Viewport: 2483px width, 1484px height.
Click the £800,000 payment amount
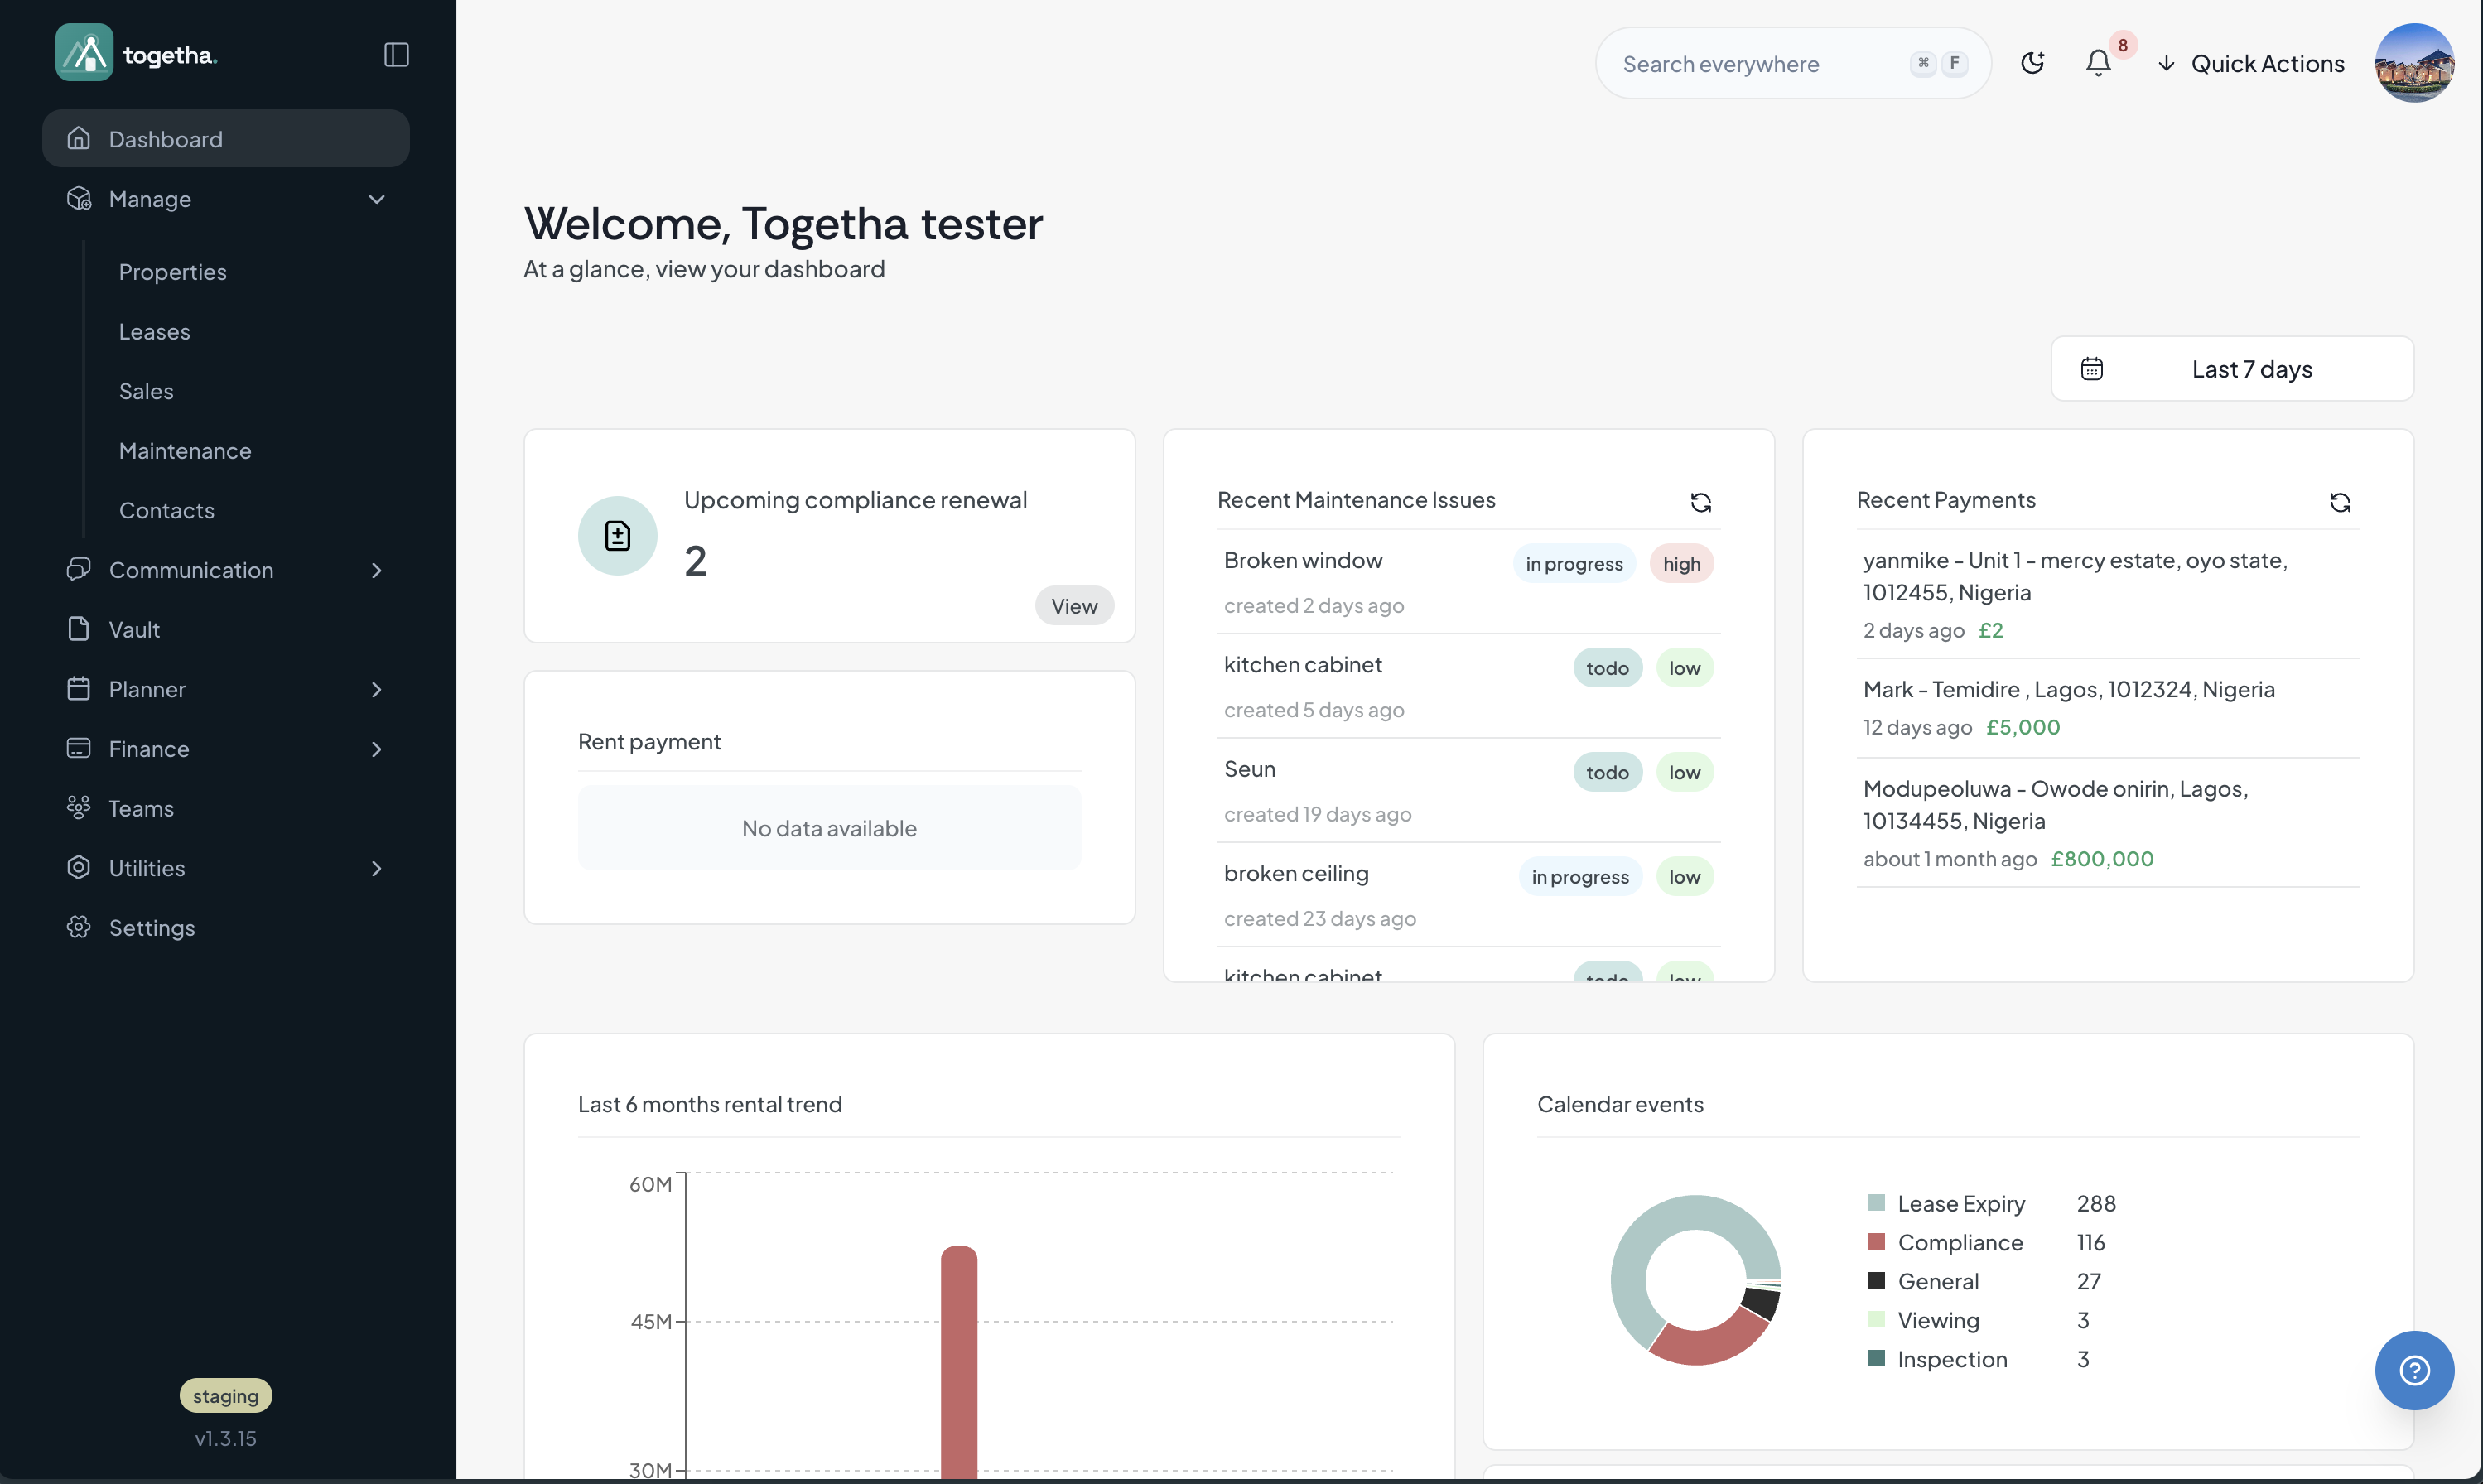2102,859
